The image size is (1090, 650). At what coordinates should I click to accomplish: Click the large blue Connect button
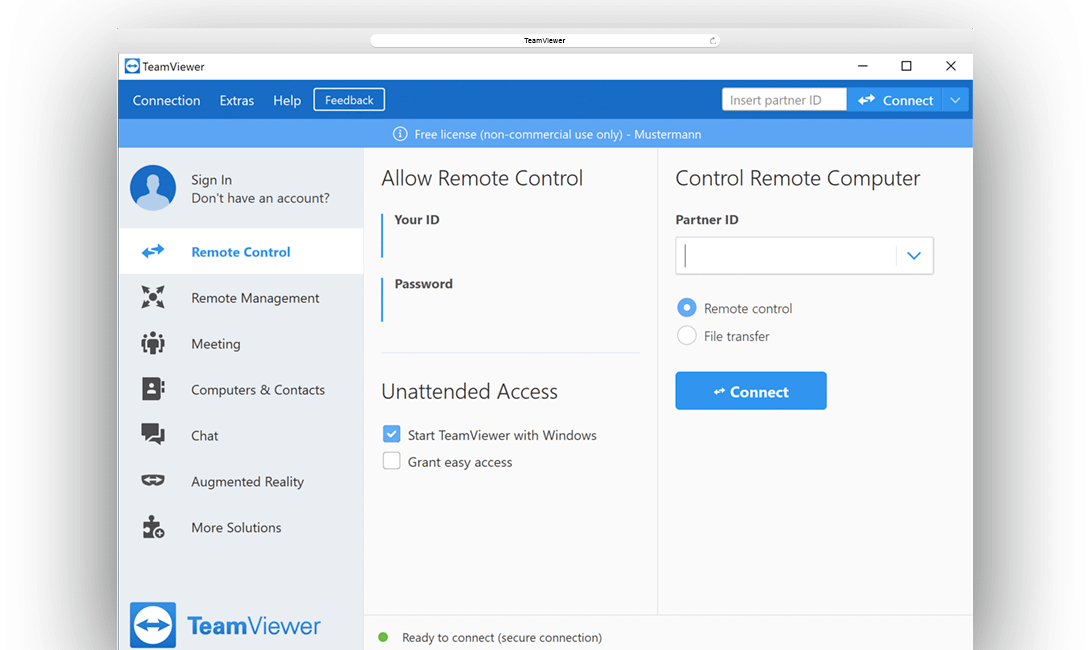pos(751,391)
